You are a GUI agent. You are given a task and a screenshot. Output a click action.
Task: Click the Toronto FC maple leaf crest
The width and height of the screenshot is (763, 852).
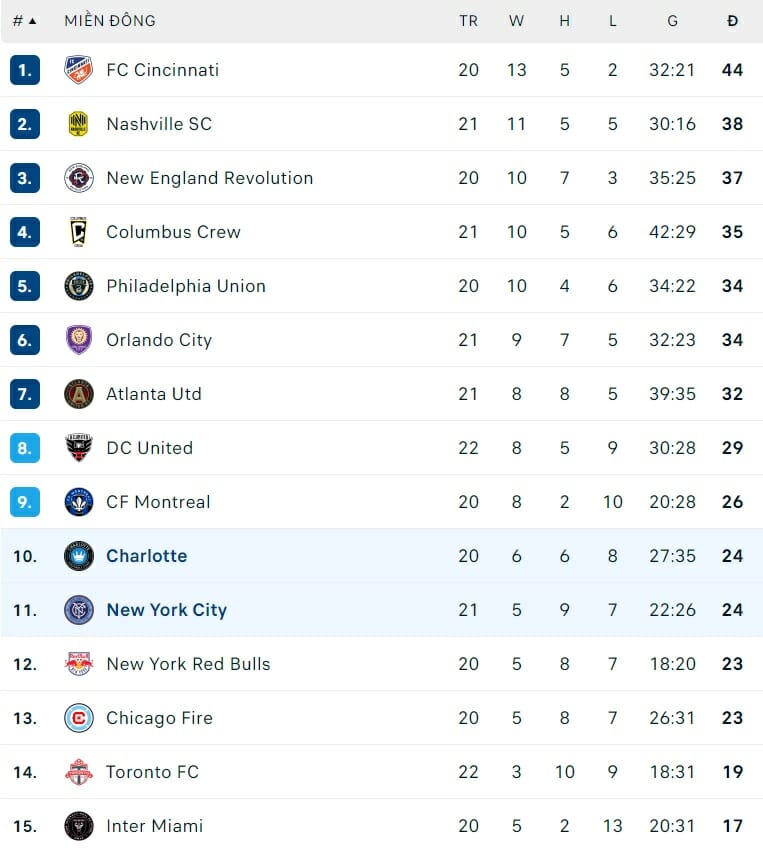click(x=79, y=772)
